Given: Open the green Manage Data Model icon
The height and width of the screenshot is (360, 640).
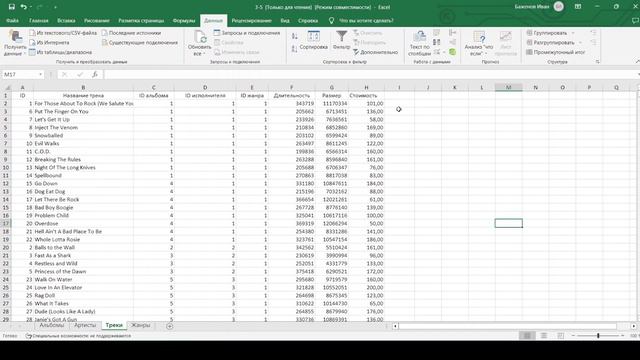Looking at the screenshot, I should (453, 52).
